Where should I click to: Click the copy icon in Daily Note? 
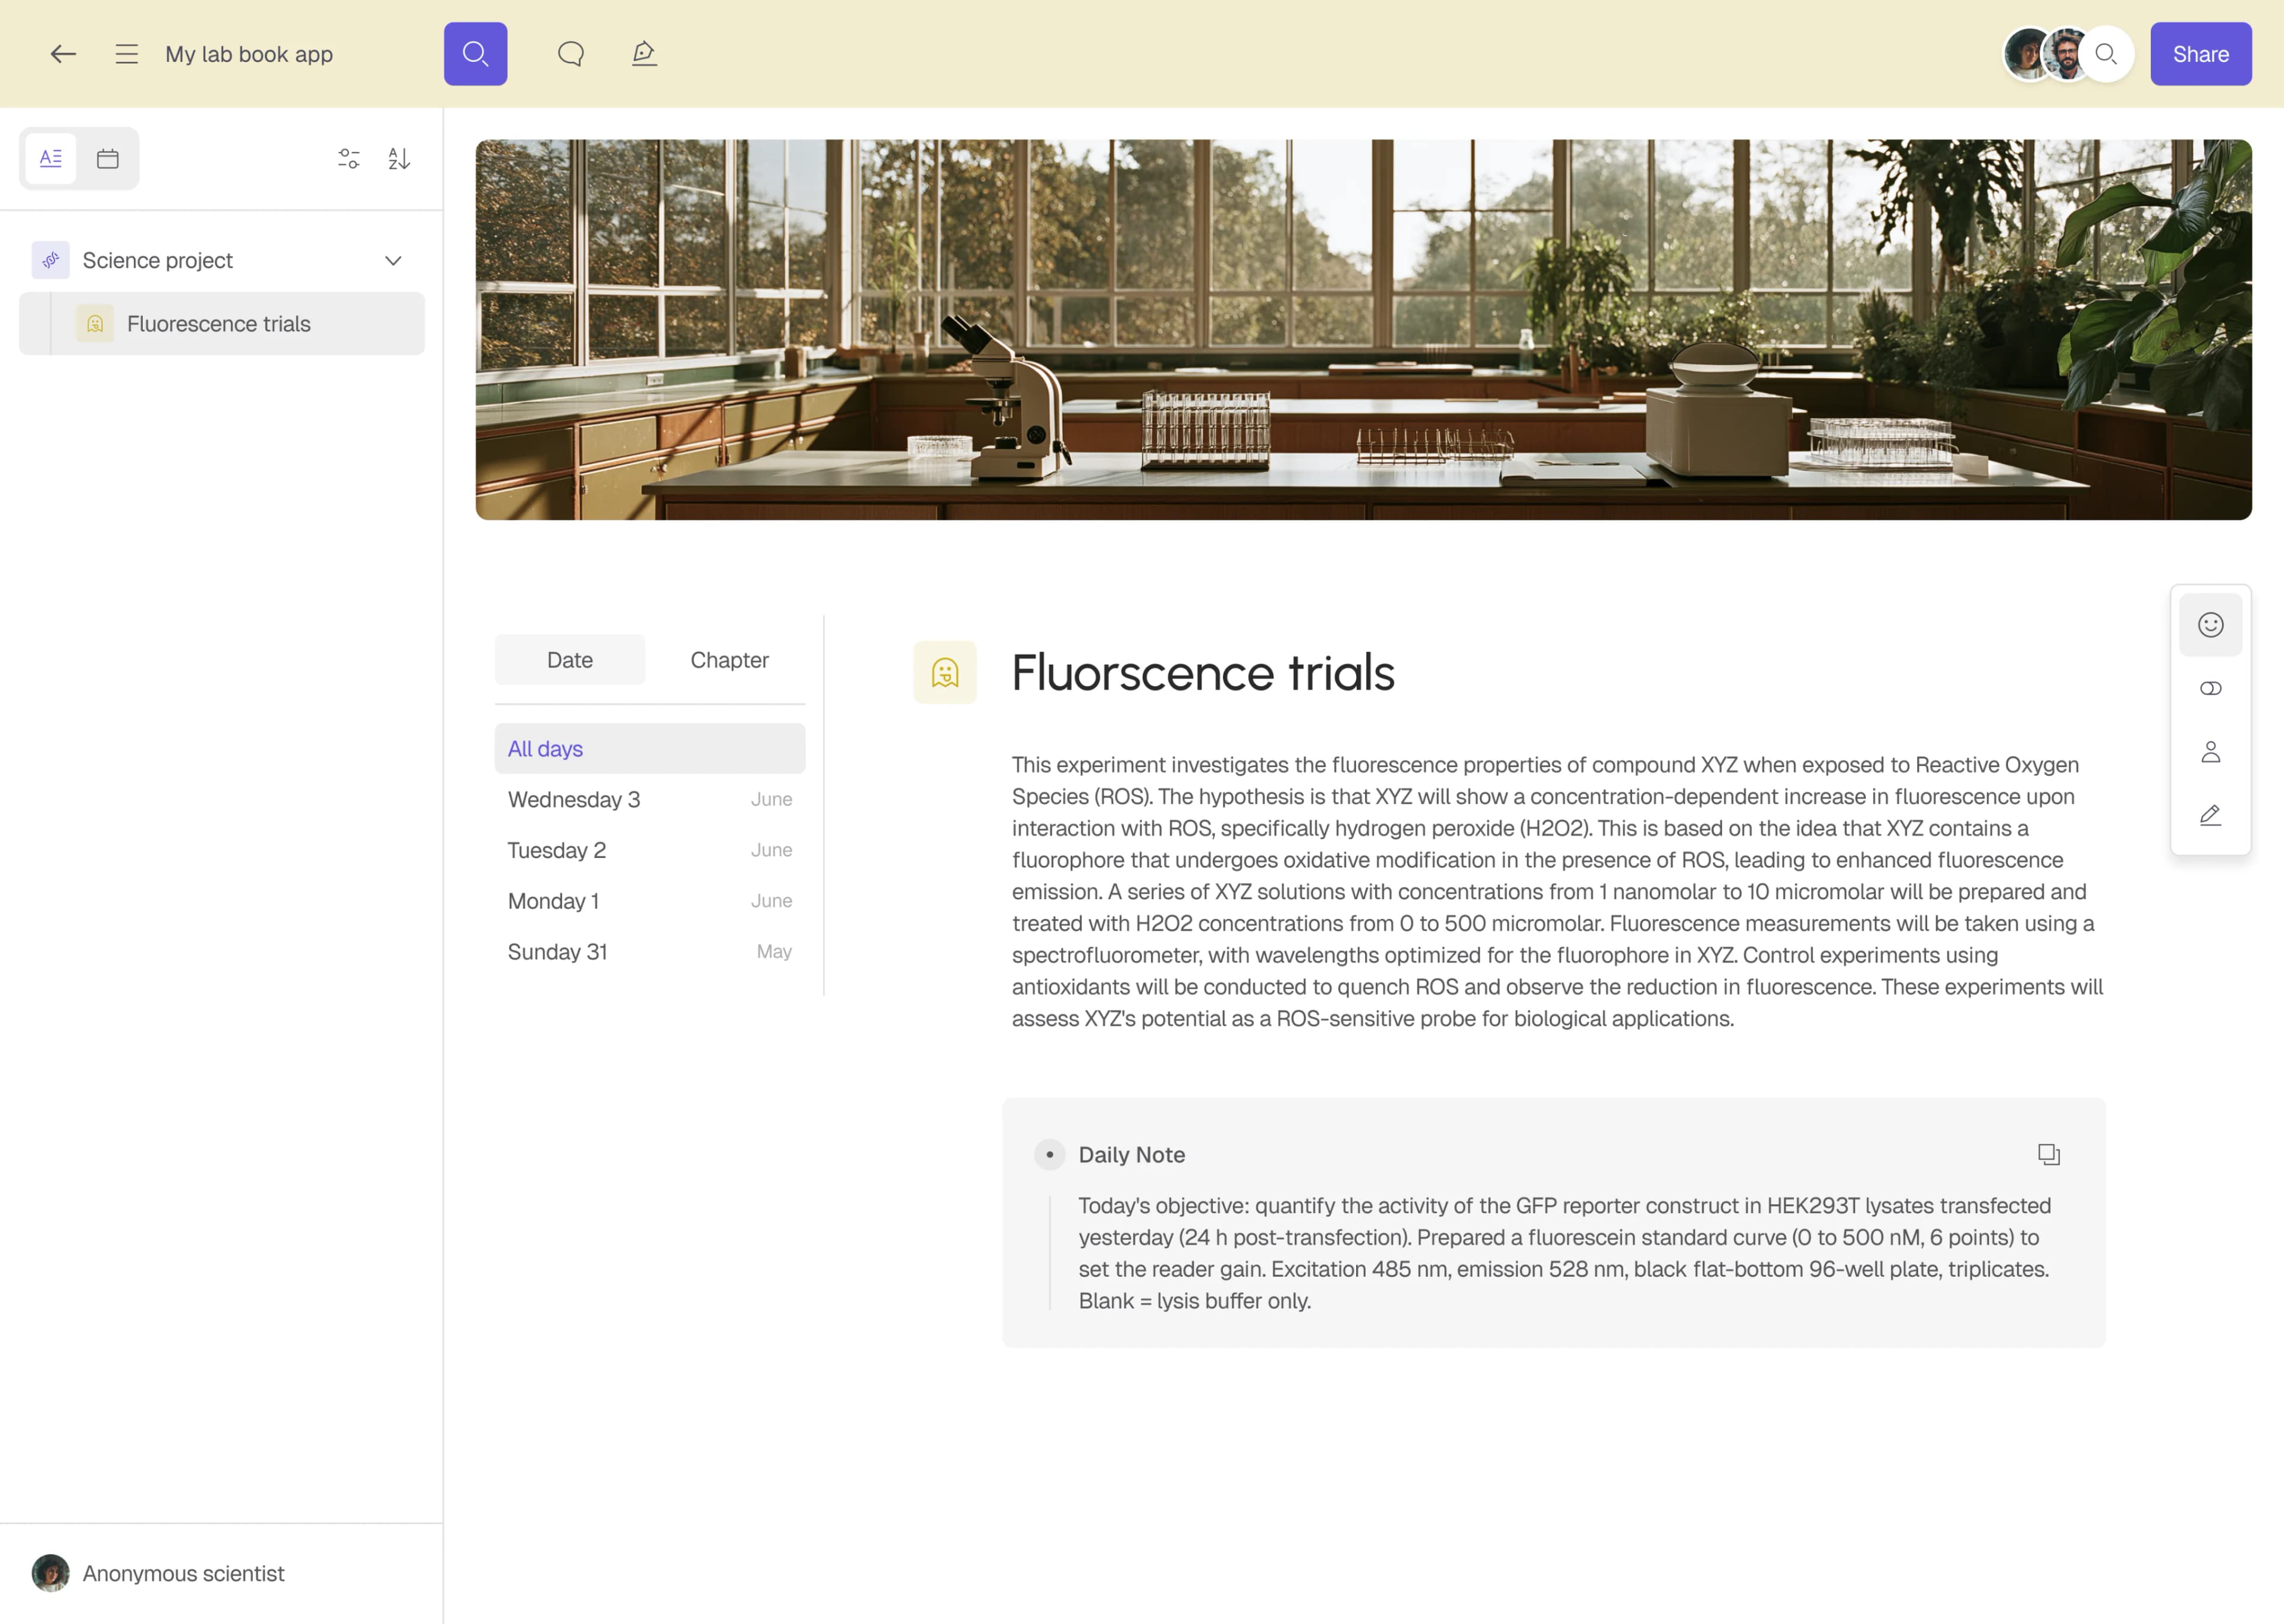2049,1155
